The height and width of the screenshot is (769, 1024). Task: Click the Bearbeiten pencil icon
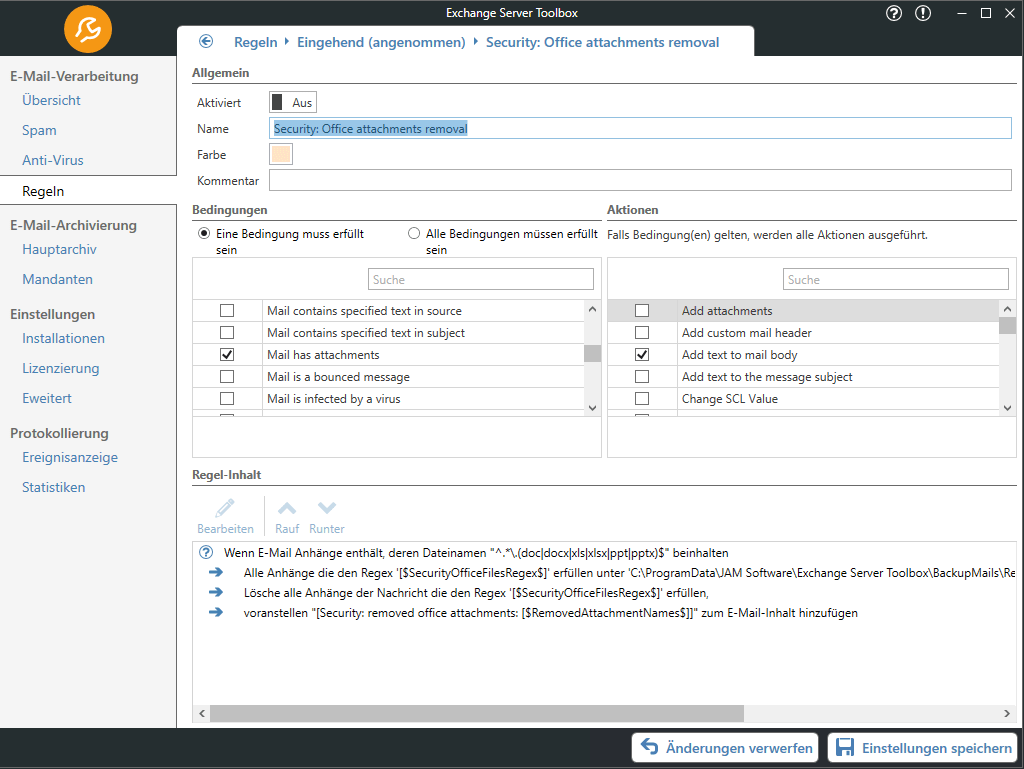tap(225, 509)
